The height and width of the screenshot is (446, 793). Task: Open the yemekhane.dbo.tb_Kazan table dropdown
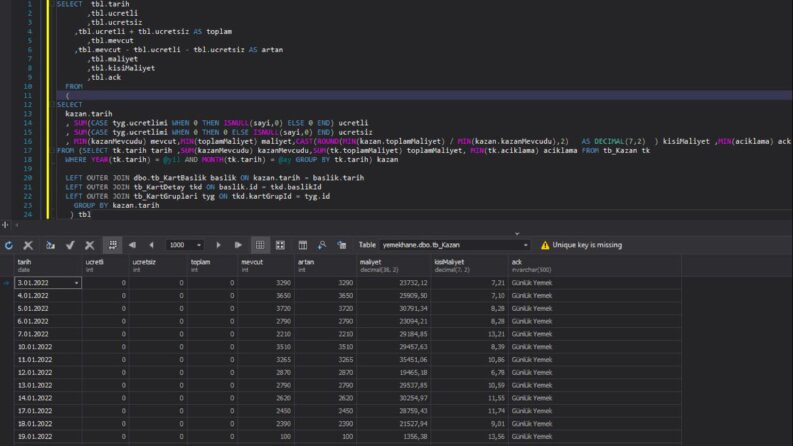tap(525, 245)
